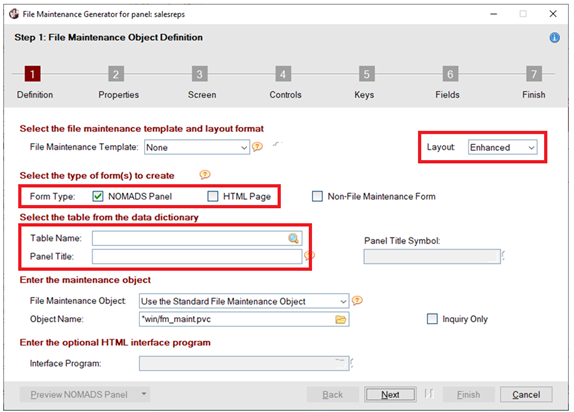Open the table name lookup magnifier
Image resolution: width=574 pixels, height=412 pixels.
pos(293,238)
